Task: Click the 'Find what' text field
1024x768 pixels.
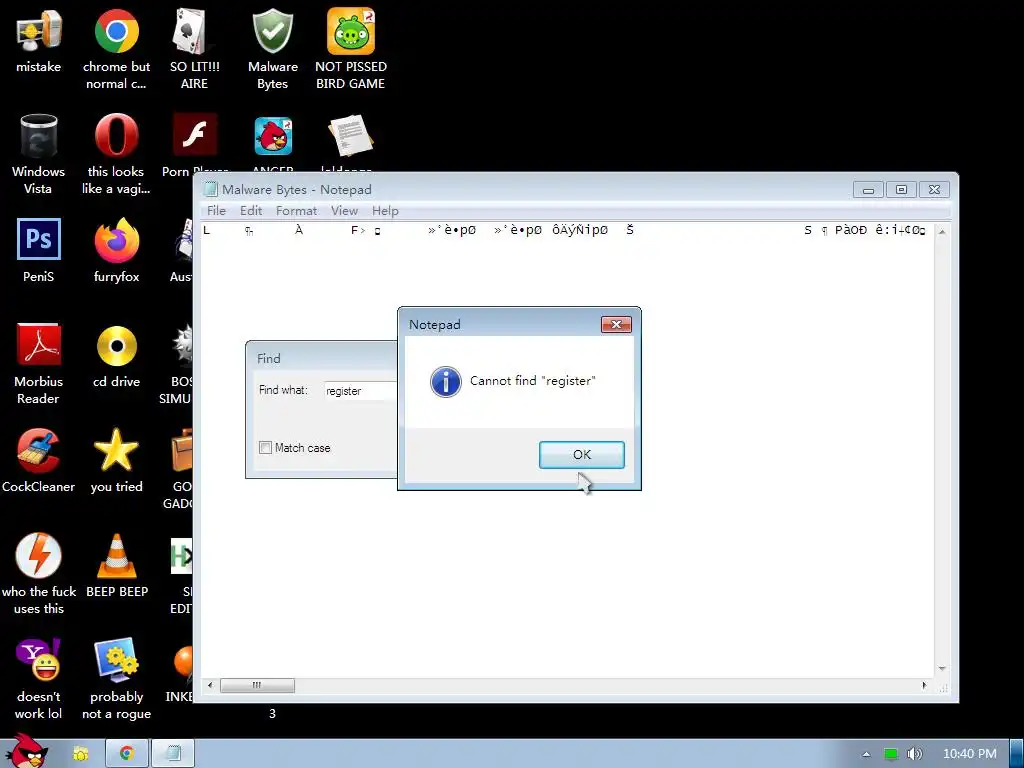Action: click(360, 391)
